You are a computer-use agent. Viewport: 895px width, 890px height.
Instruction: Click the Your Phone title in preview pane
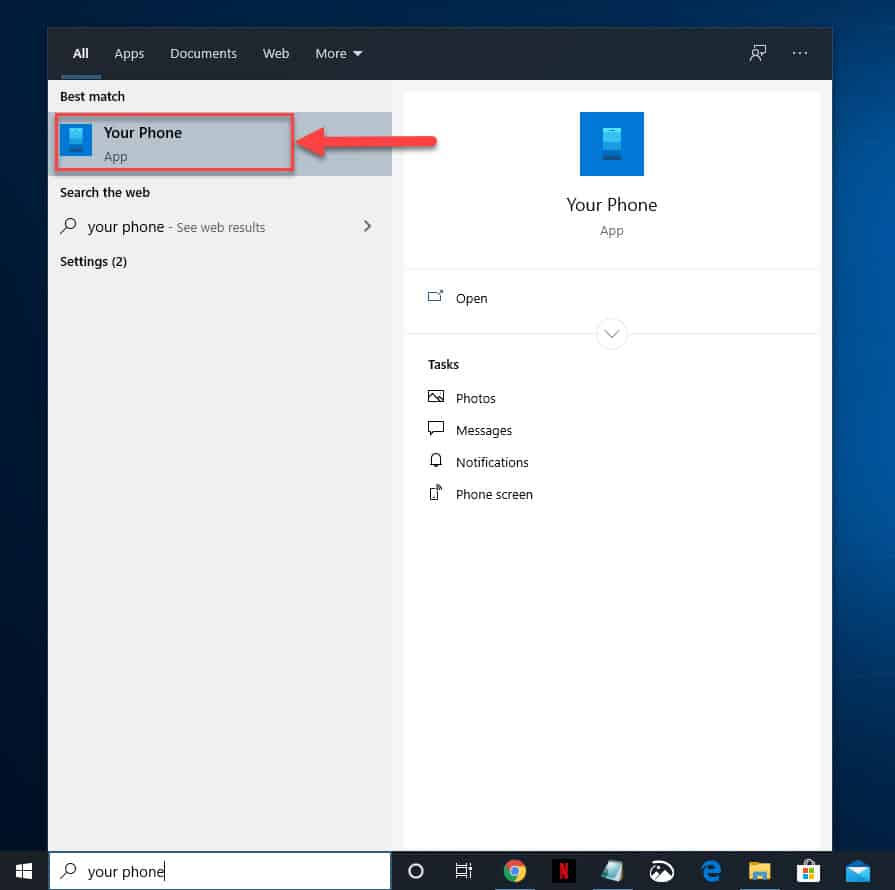[x=611, y=204]
